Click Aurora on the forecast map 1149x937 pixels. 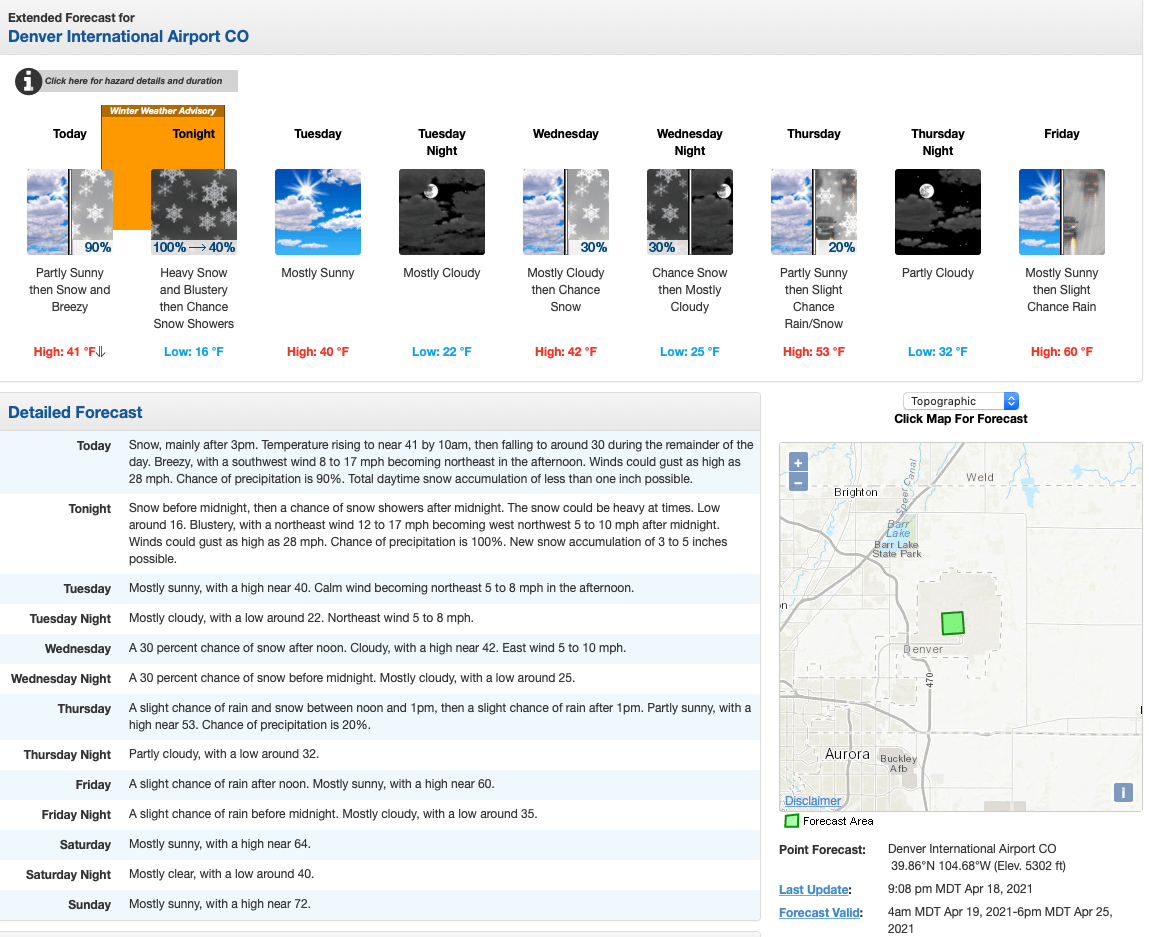click(x=847, y=754)
